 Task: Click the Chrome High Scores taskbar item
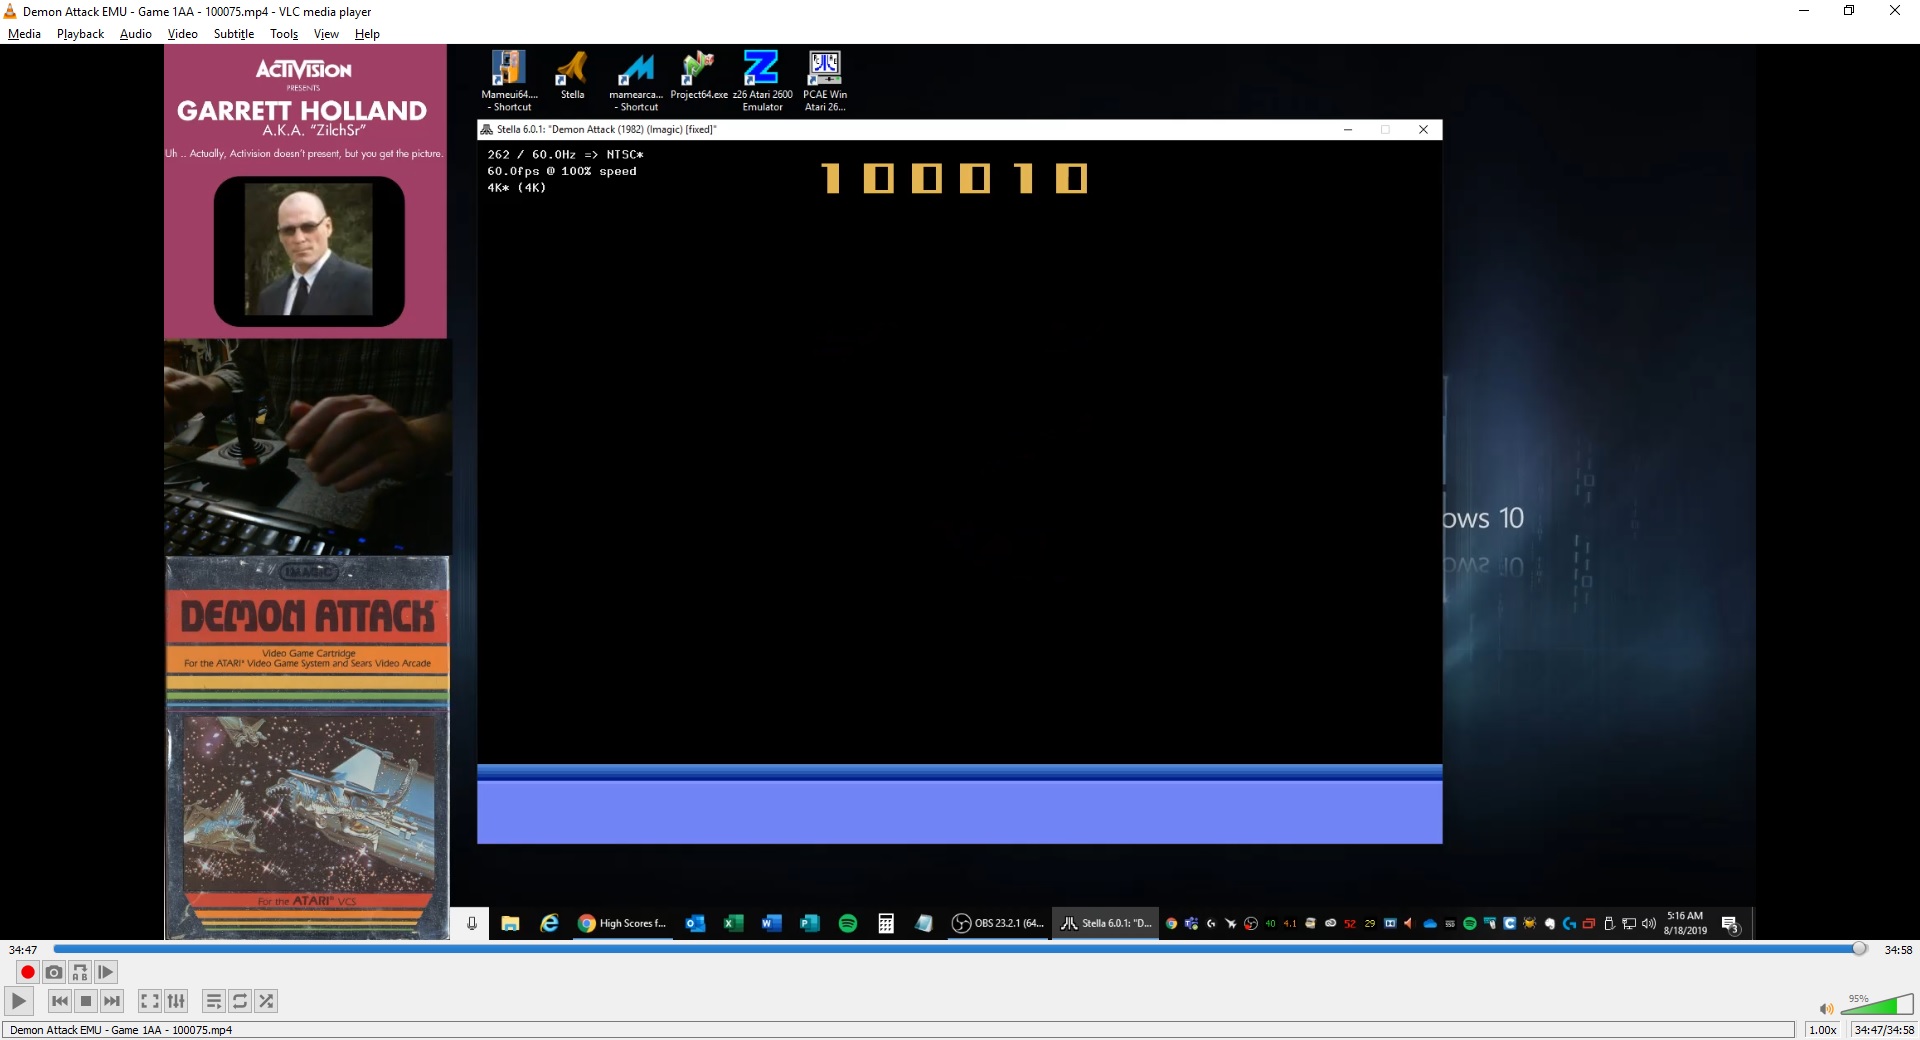621,923
